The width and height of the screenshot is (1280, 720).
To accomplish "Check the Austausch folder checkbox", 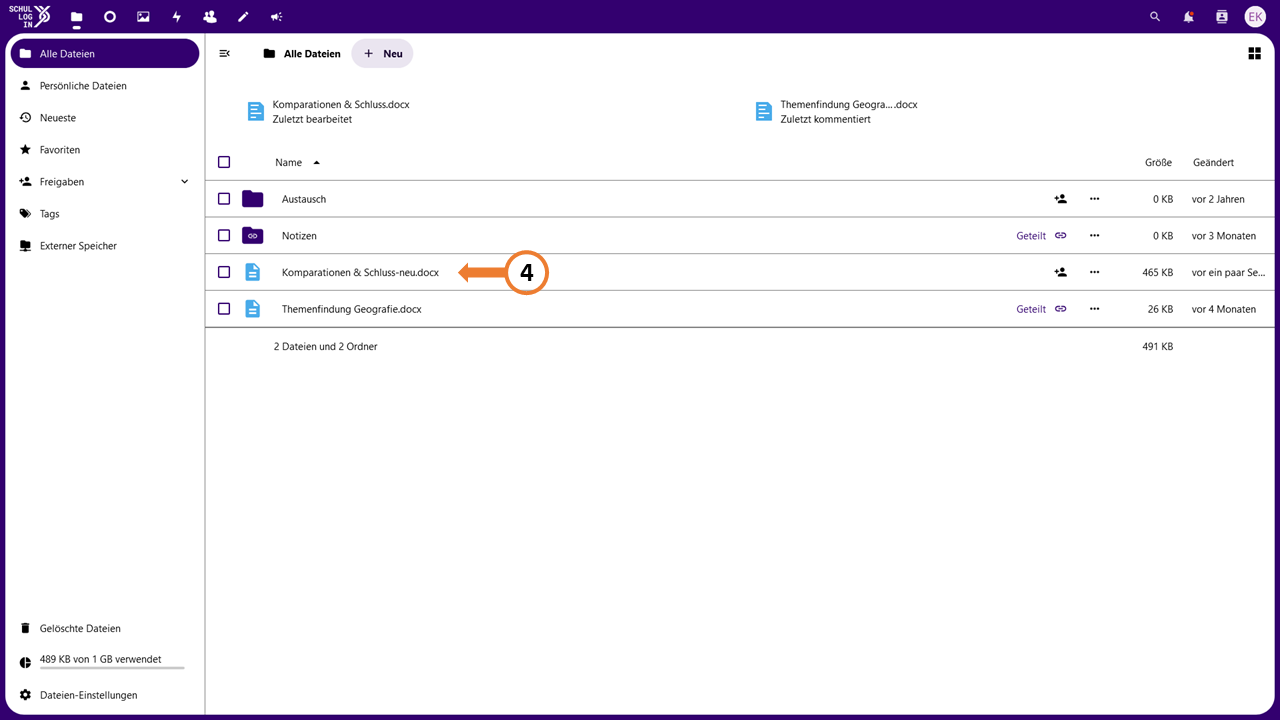I will pyautogui.click(x=224, y=199).
